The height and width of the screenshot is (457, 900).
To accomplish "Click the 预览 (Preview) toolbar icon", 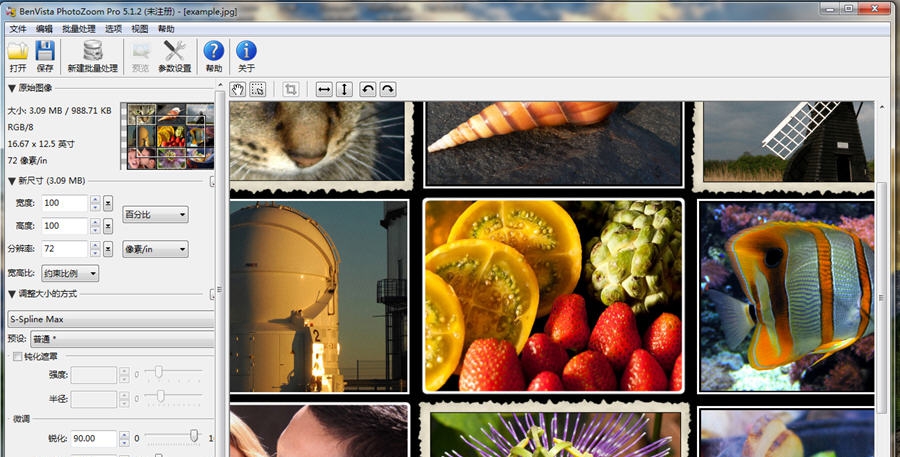I will pos(141,51).
